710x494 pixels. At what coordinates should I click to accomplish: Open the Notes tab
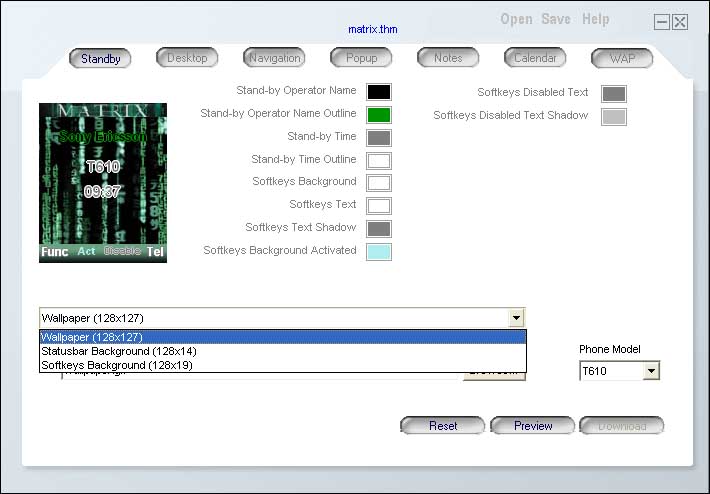point(448,58)
